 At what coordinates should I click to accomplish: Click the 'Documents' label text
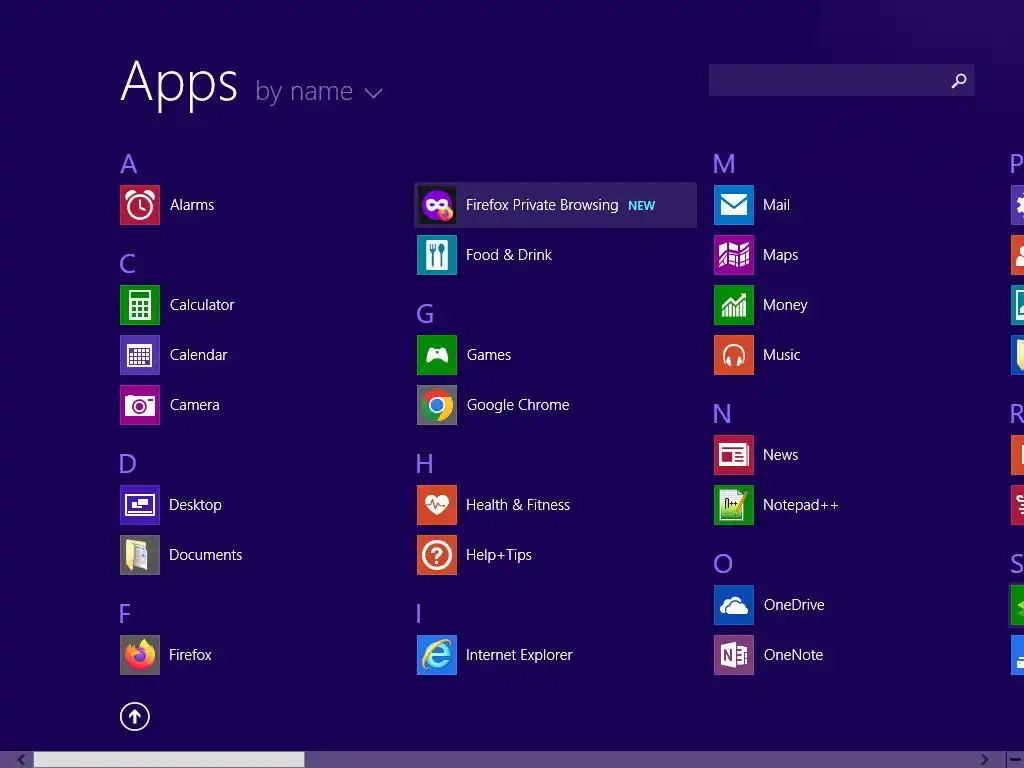206,555
